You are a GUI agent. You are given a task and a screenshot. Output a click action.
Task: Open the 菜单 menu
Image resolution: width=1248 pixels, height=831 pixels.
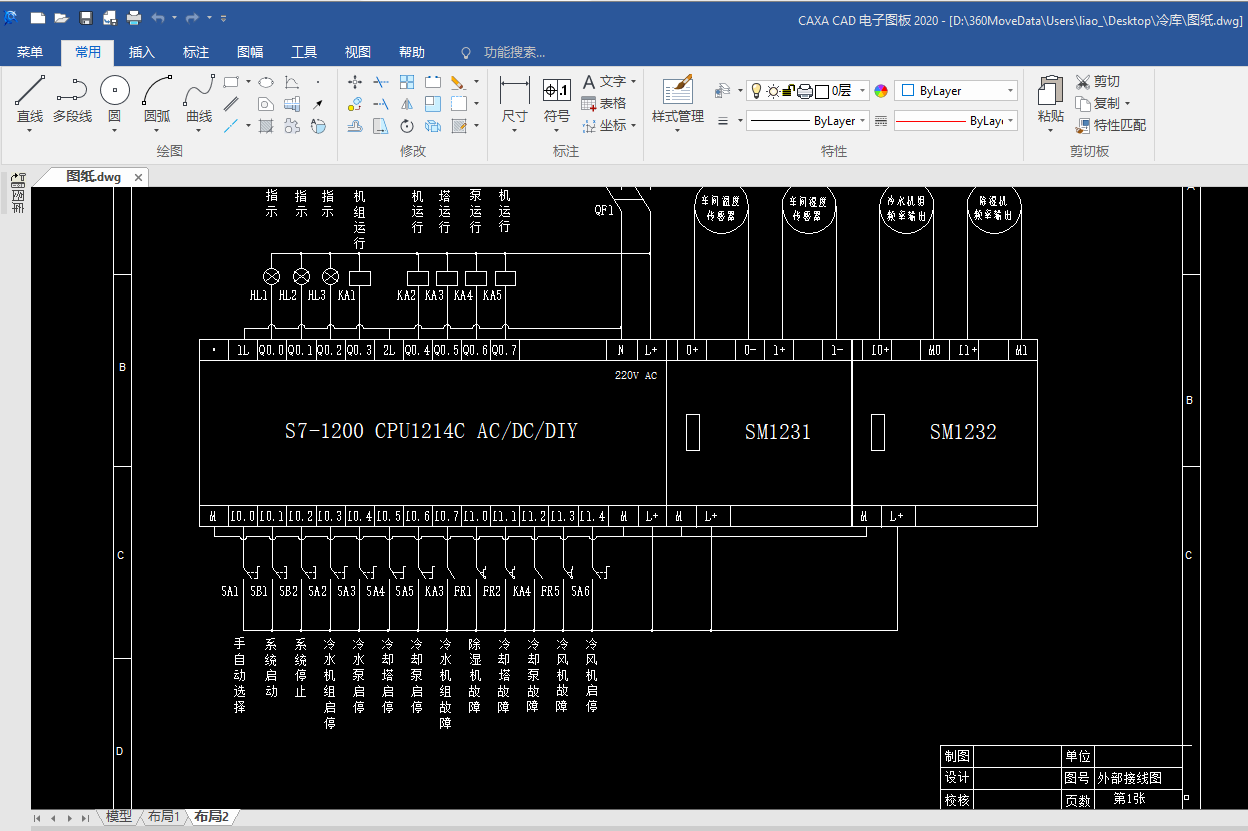pyautogui.click(x=30, y=52)
